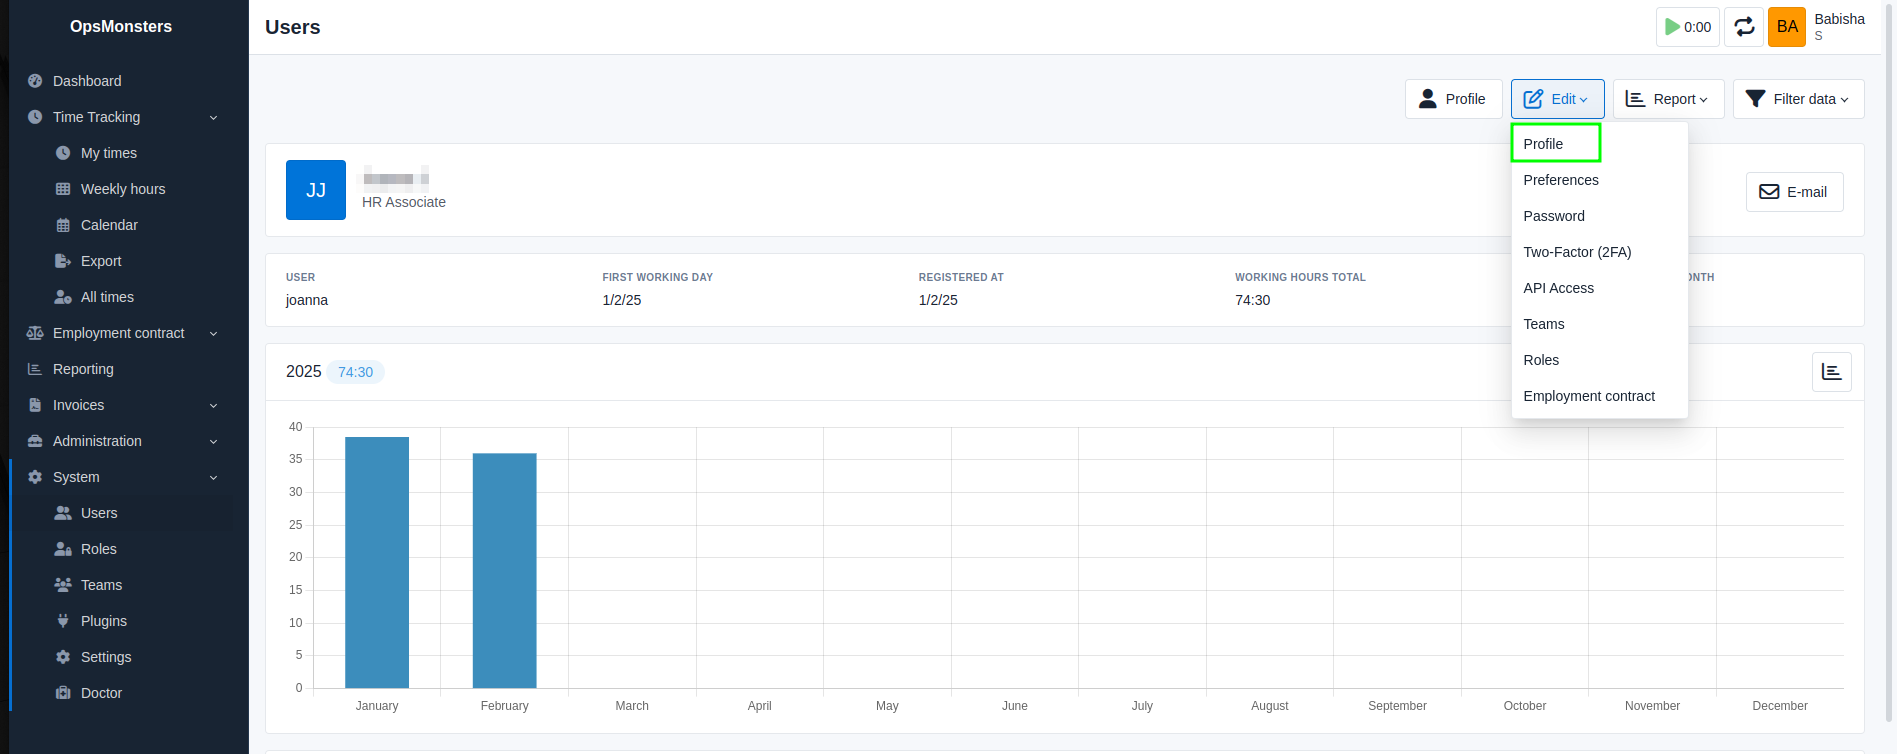Start the time tracking timer play button

point(1687,27)
